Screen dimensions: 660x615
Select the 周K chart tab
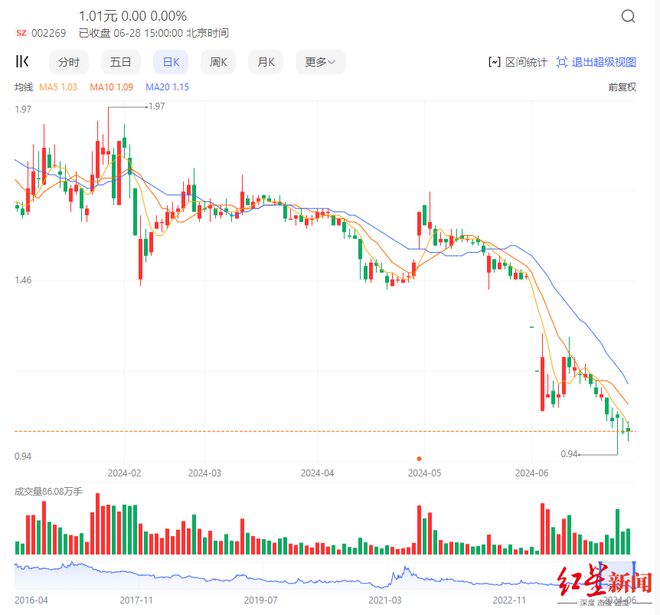click(218, 62)
